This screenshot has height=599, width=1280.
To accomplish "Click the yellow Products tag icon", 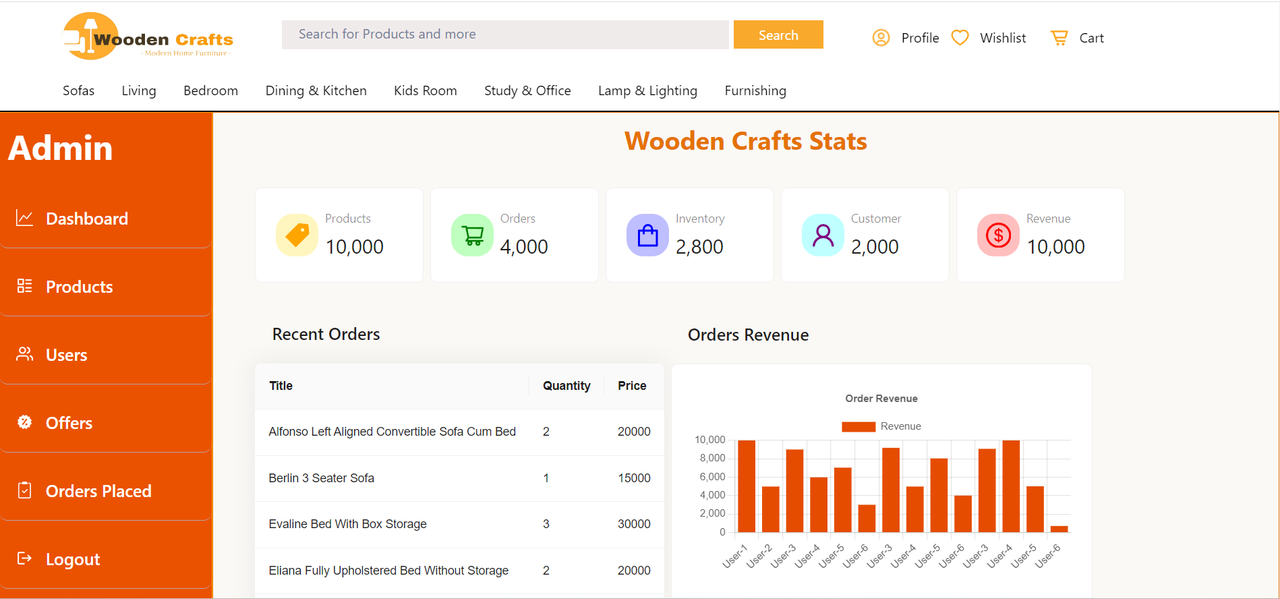I will (297, 235).
